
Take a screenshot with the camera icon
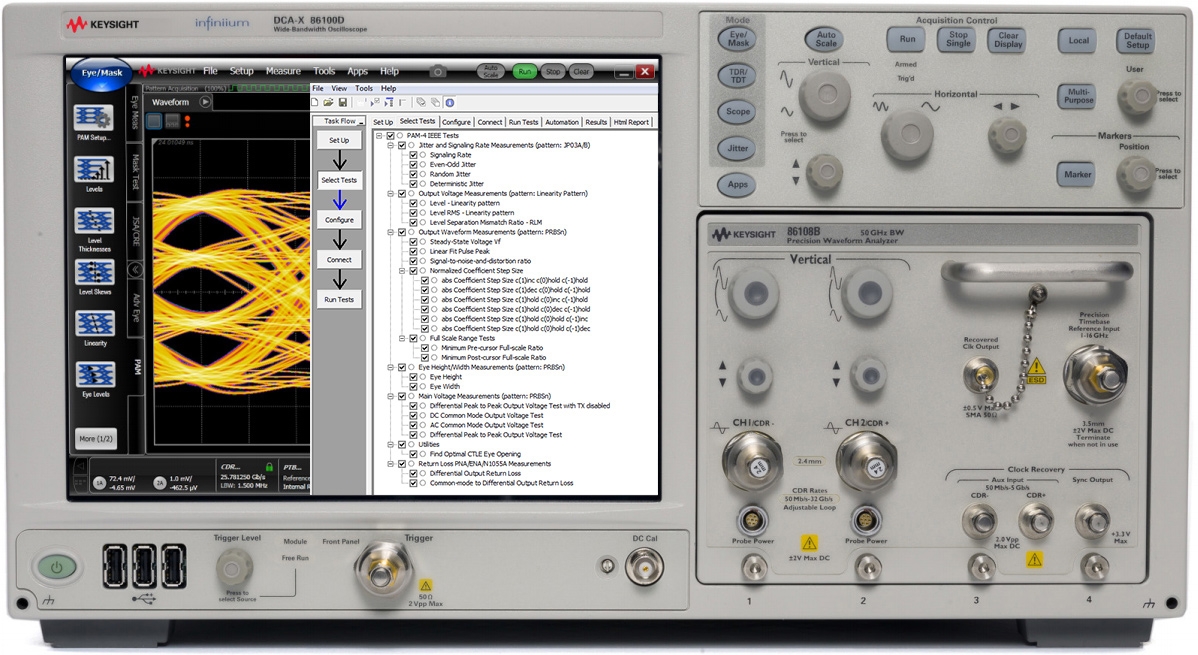[x=437, y=72]
